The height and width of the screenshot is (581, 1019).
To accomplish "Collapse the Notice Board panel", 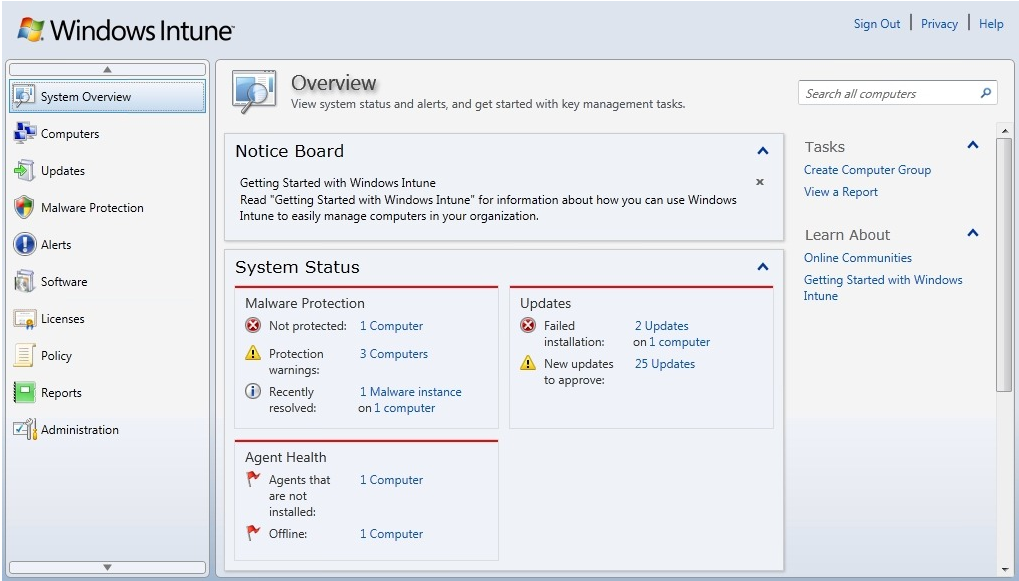I will pyautogui.click(x=763, y=151).
